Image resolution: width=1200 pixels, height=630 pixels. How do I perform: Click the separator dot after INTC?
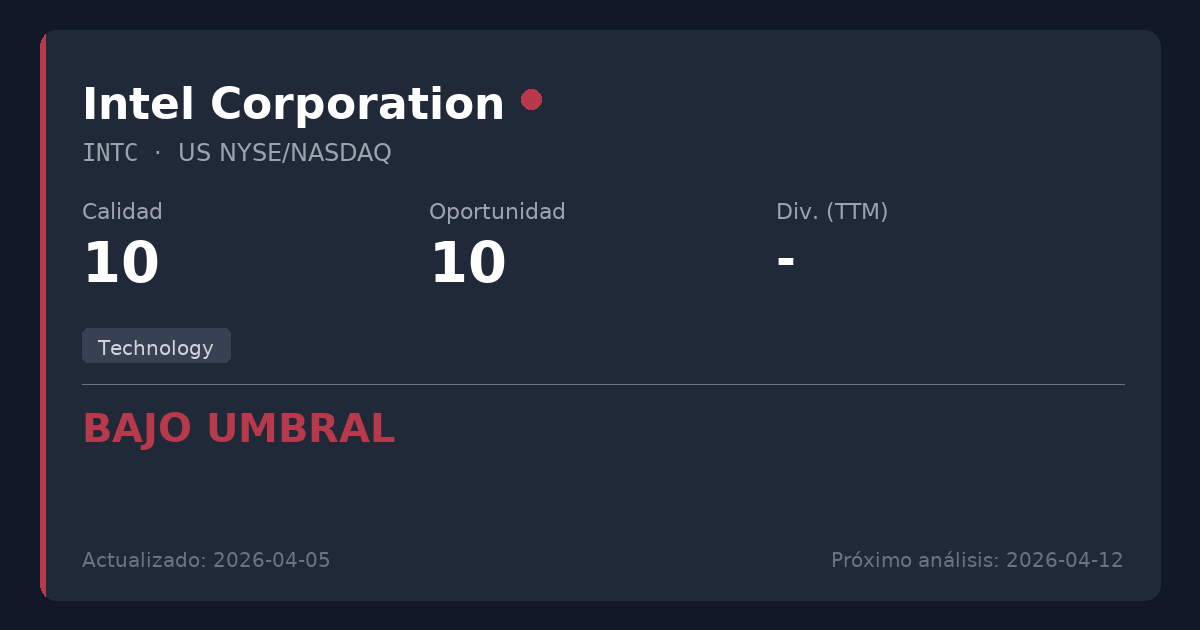click(158, 153)
